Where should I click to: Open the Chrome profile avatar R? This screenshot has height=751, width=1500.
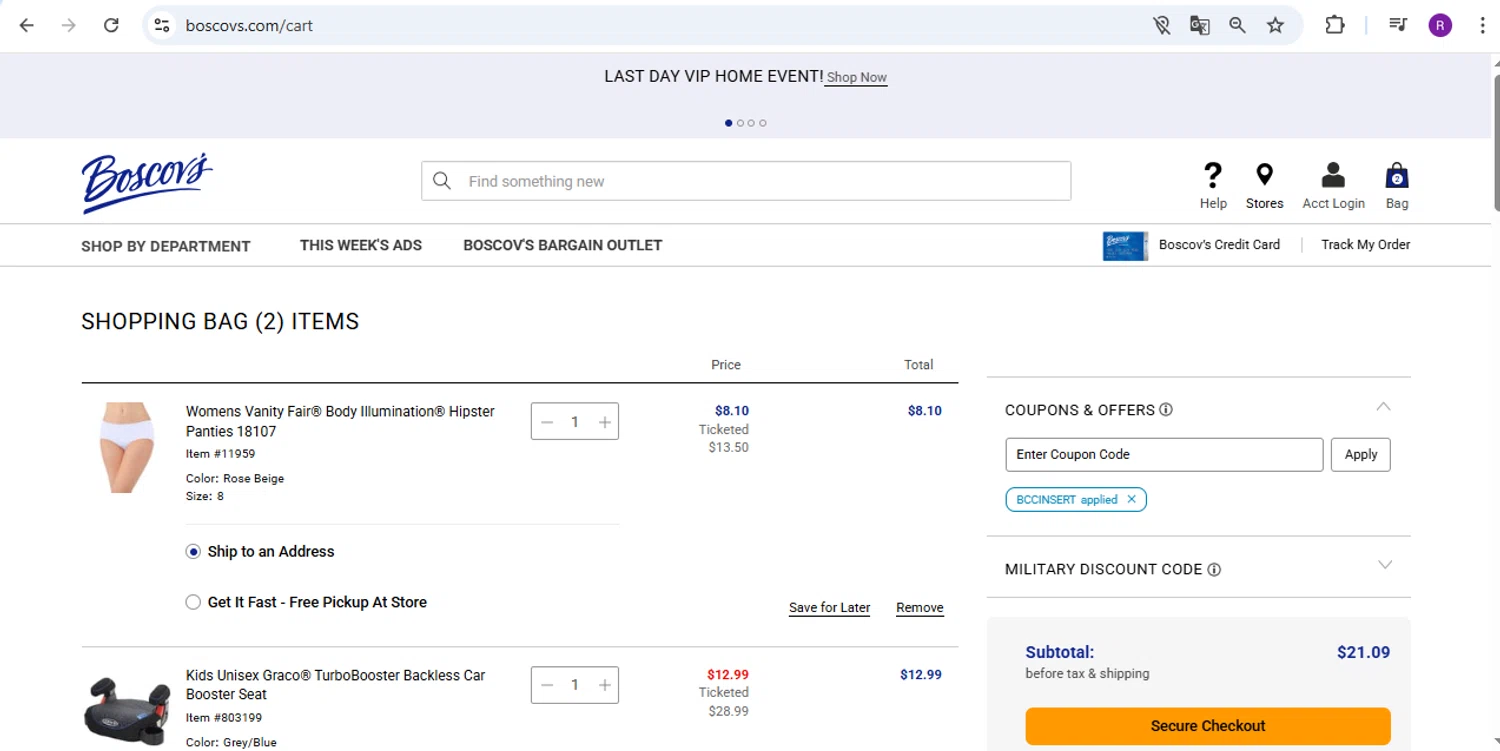click(x=1440, y=26)
